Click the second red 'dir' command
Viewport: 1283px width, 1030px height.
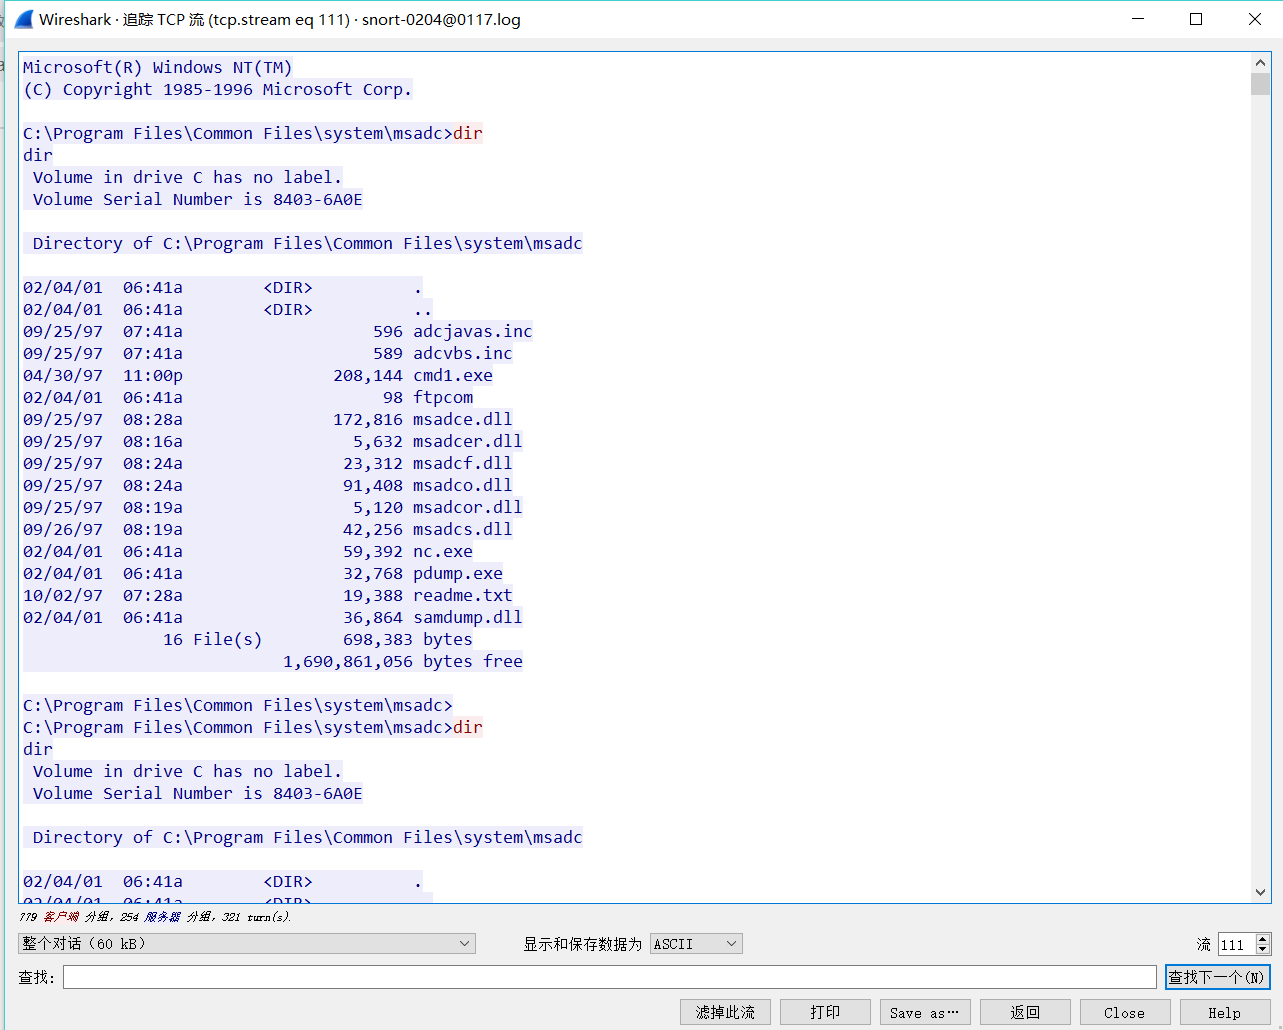point(468,727)
